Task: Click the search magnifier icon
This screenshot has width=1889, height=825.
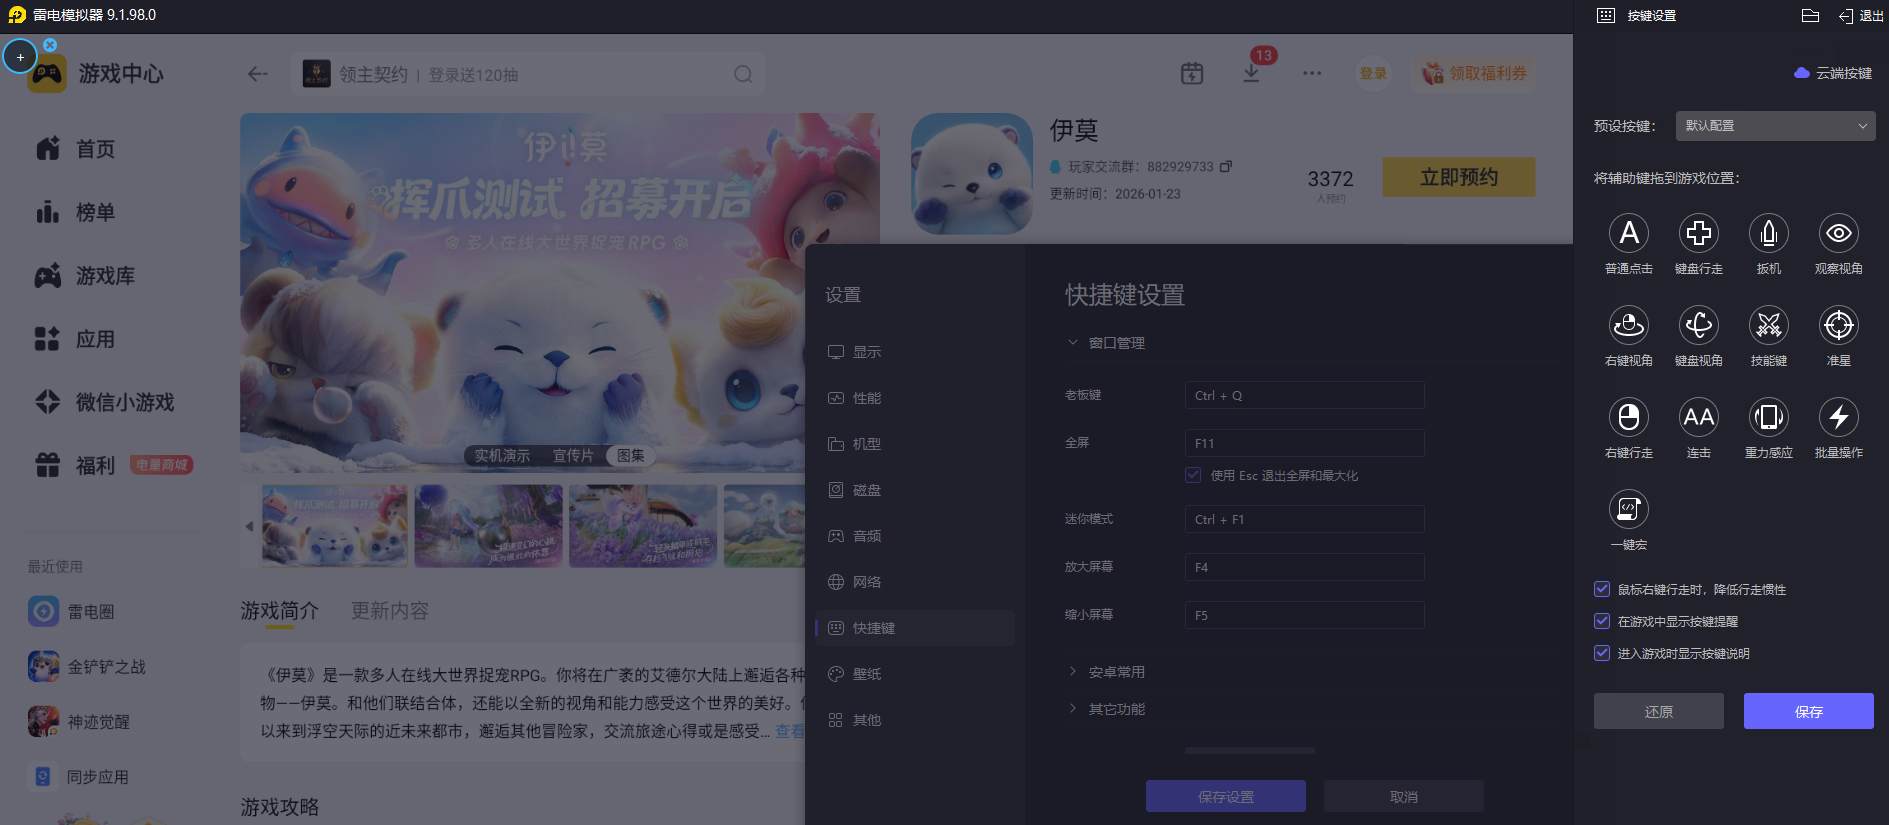Action: pos(743,74)
